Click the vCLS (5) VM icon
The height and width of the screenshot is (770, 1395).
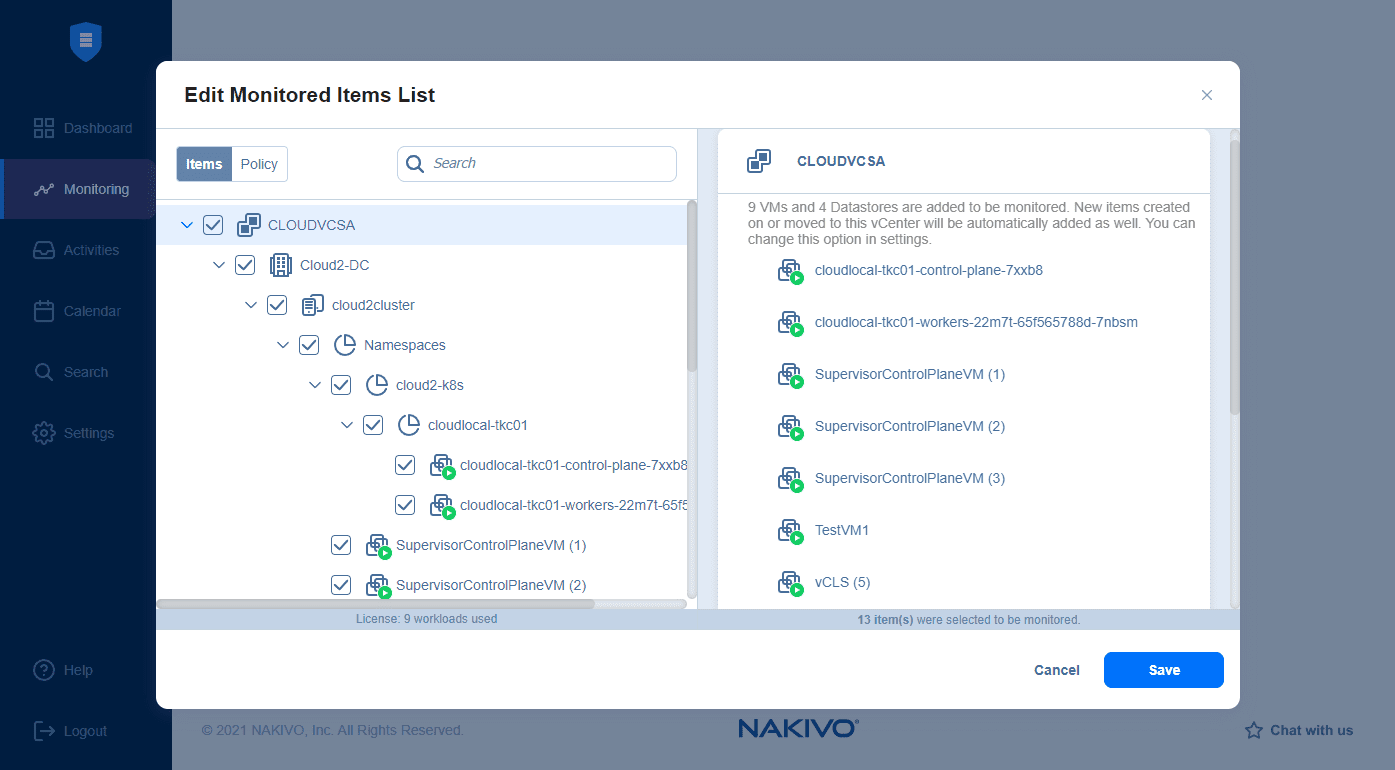790,583
